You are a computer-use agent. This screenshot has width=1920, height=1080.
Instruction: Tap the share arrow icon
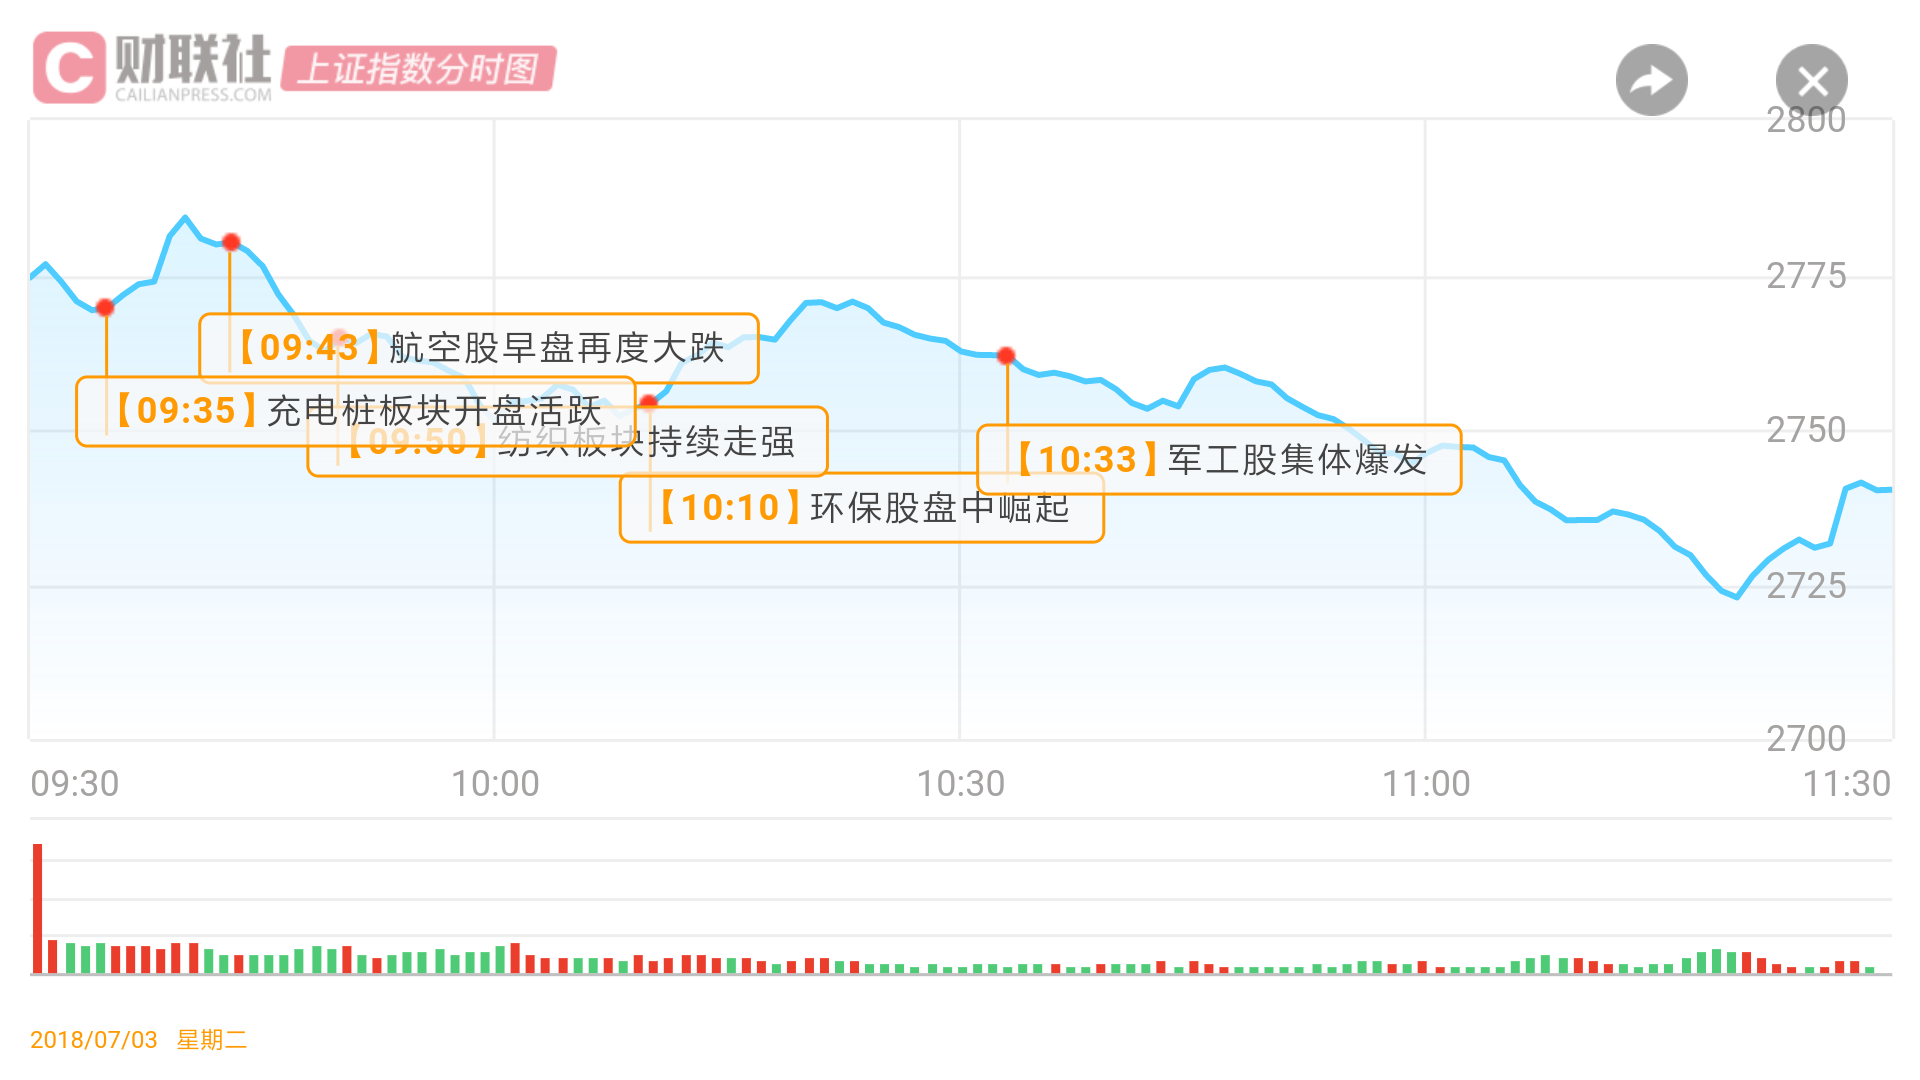tap(1651, 80)
